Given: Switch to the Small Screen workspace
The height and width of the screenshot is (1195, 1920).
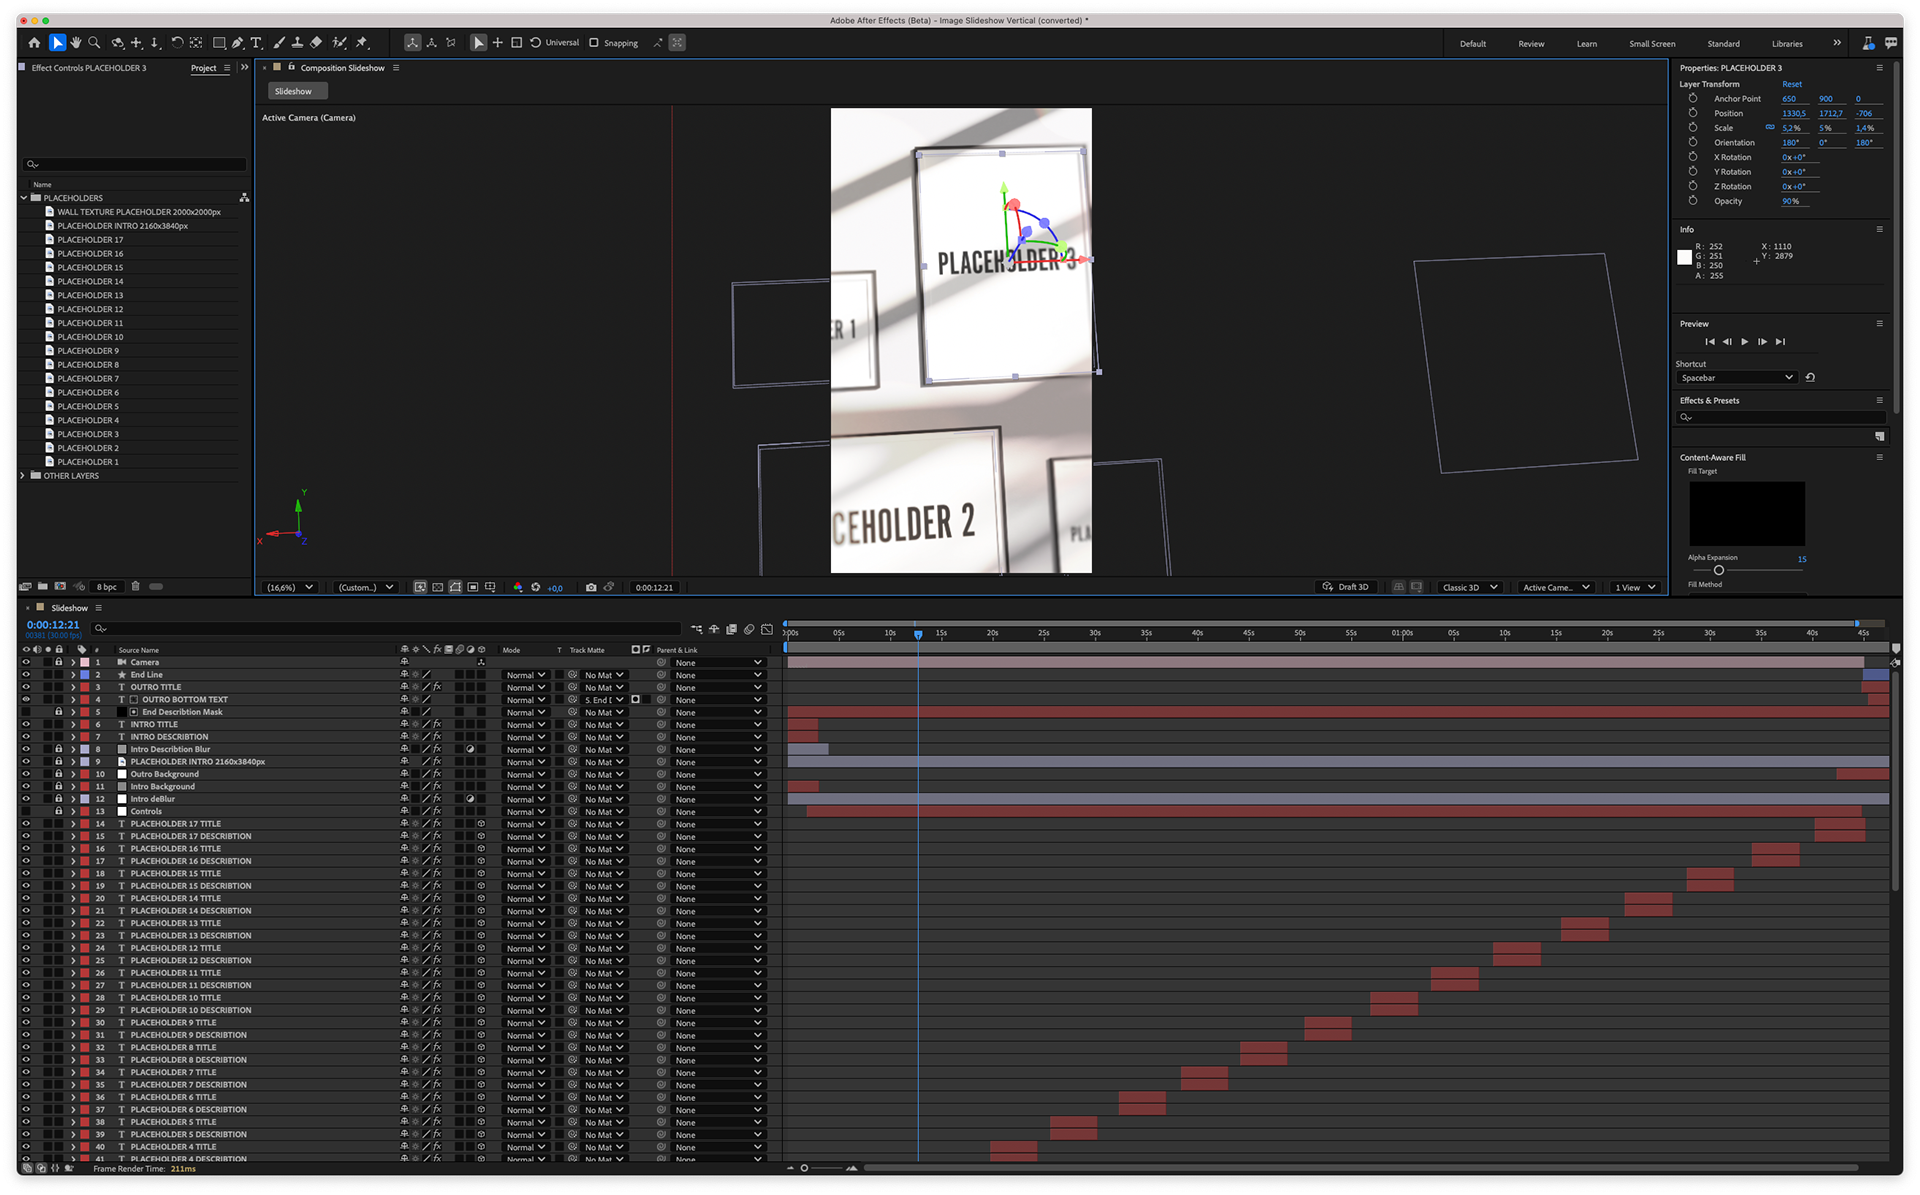Looking at the screenshot, I should [x=1651, y=44].
